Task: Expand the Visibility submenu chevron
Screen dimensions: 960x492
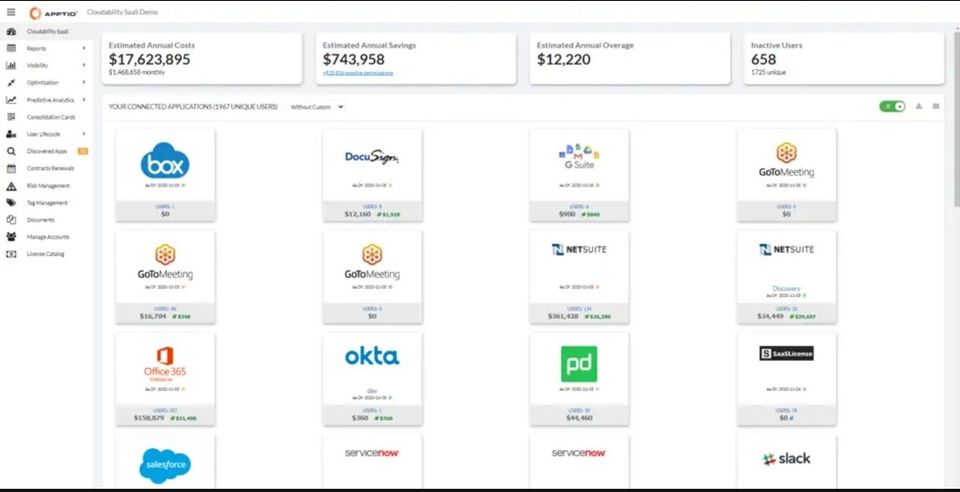Action: [84, 65]
